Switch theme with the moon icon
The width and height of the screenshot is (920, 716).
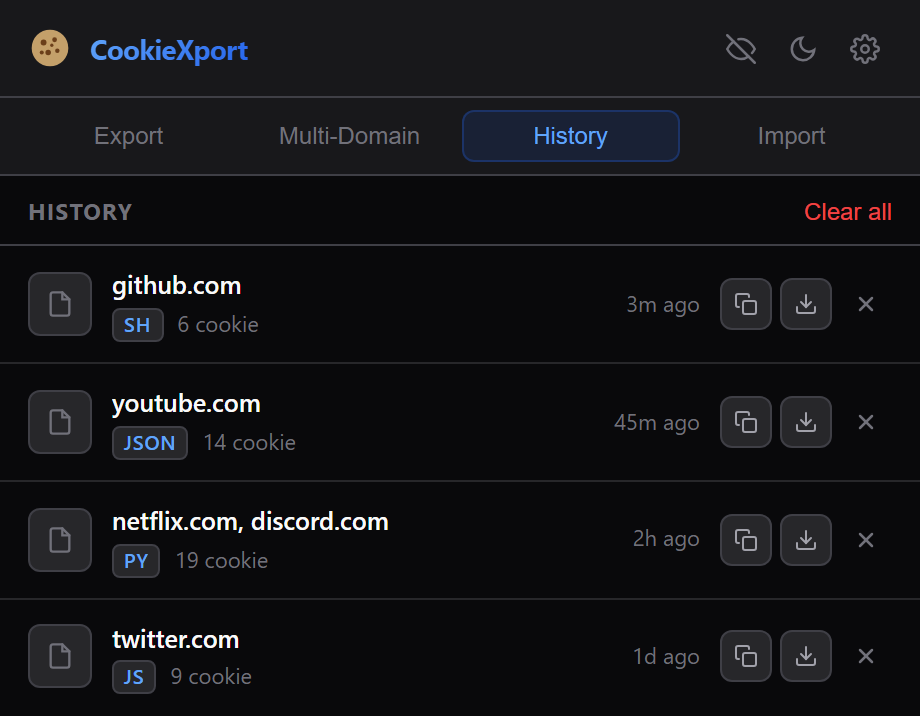pyautogui.click(x=803, y=49)
